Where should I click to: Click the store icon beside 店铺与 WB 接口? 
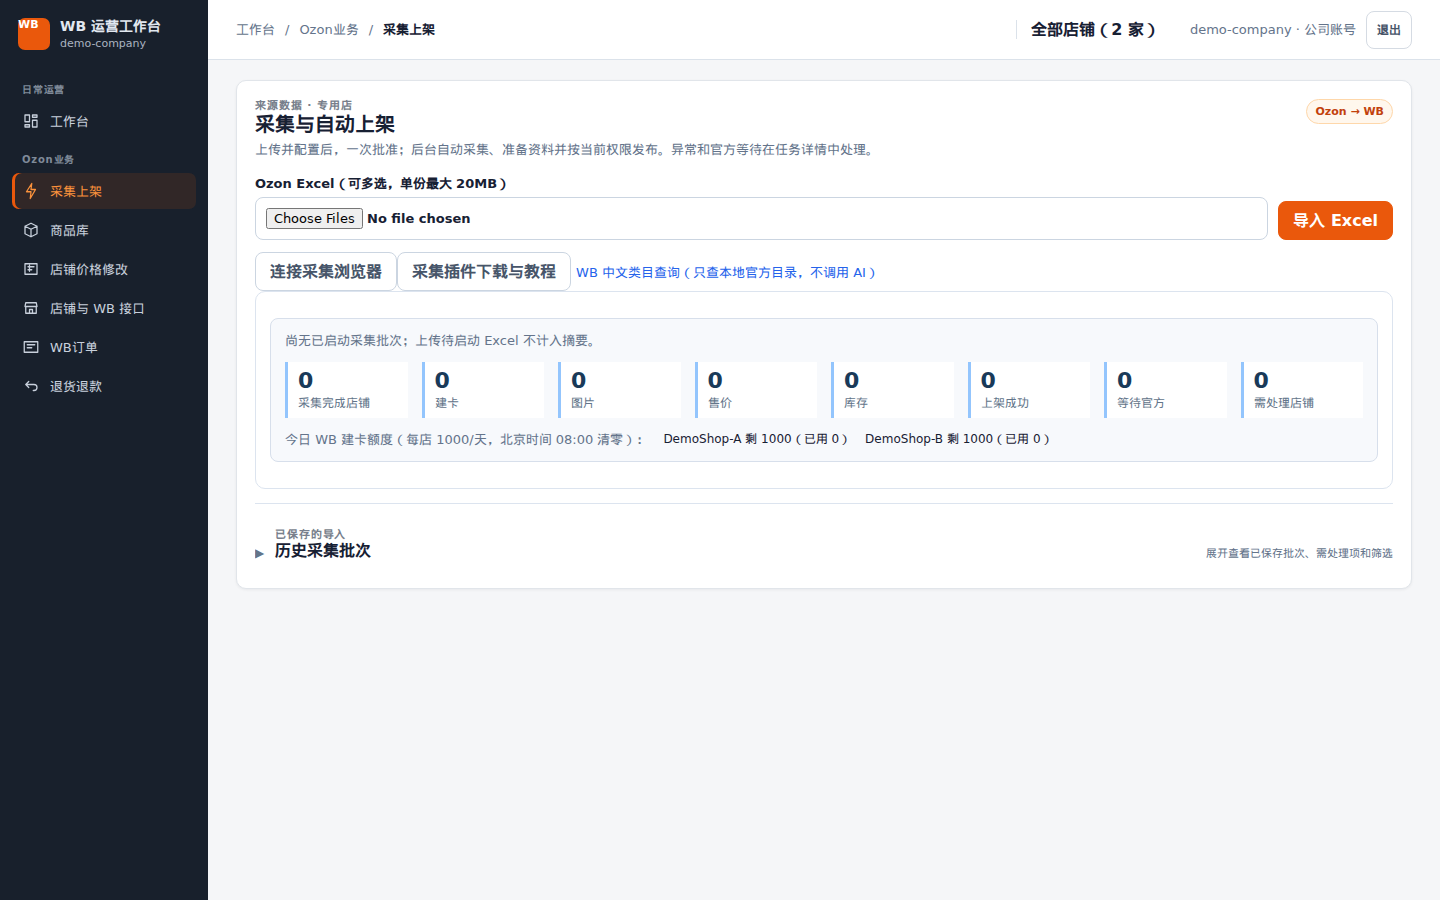(31, 308)
